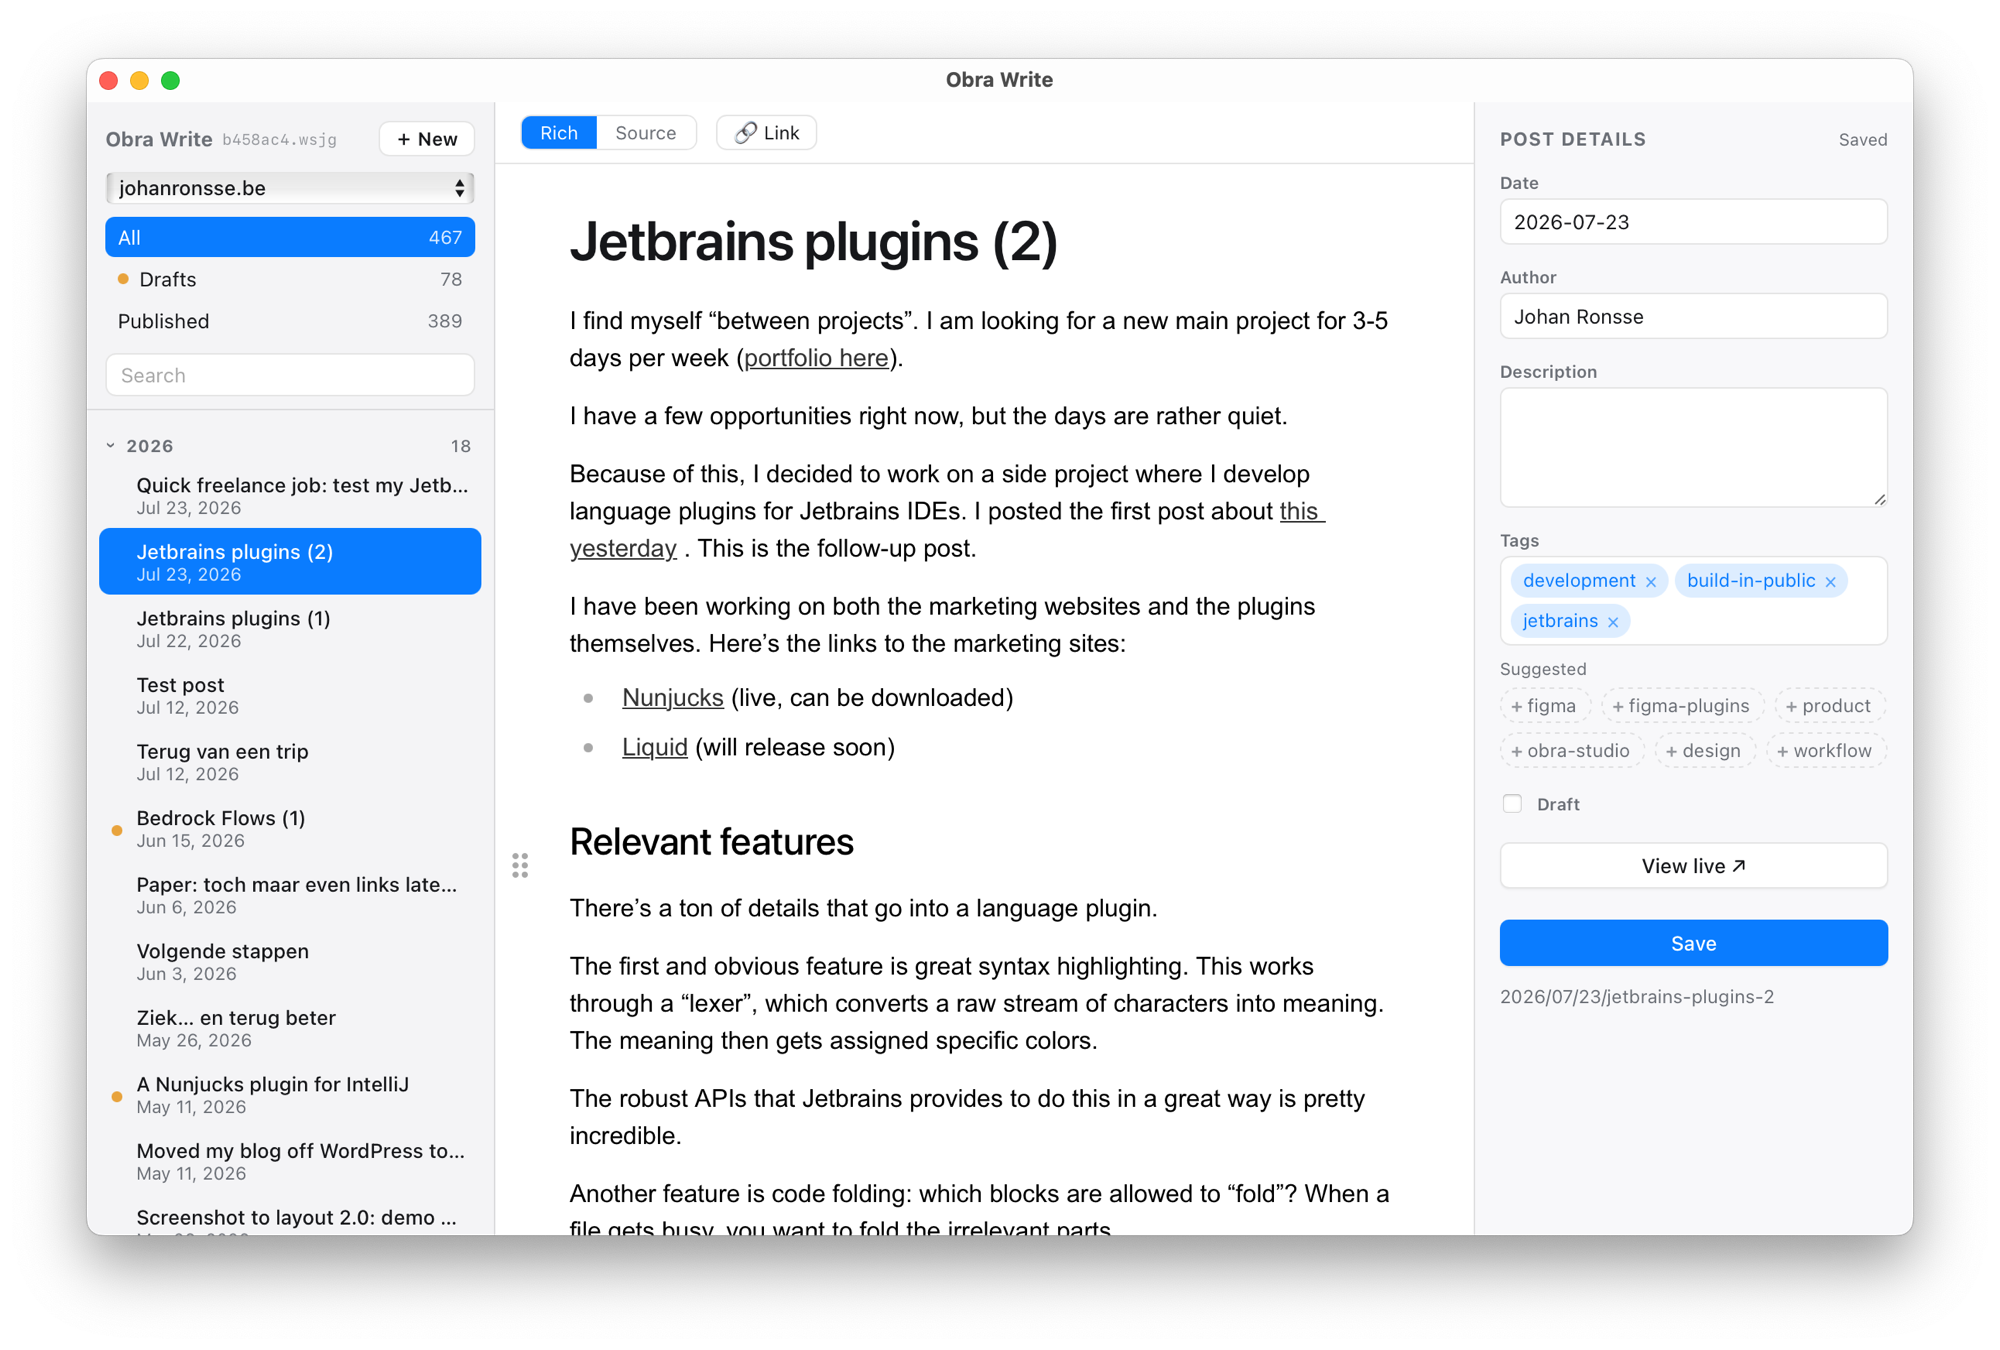Image resolution: width=2000 pixels, height=1350 pixels.
Task: Add suggested tag figma
Action: [1544, 706]
